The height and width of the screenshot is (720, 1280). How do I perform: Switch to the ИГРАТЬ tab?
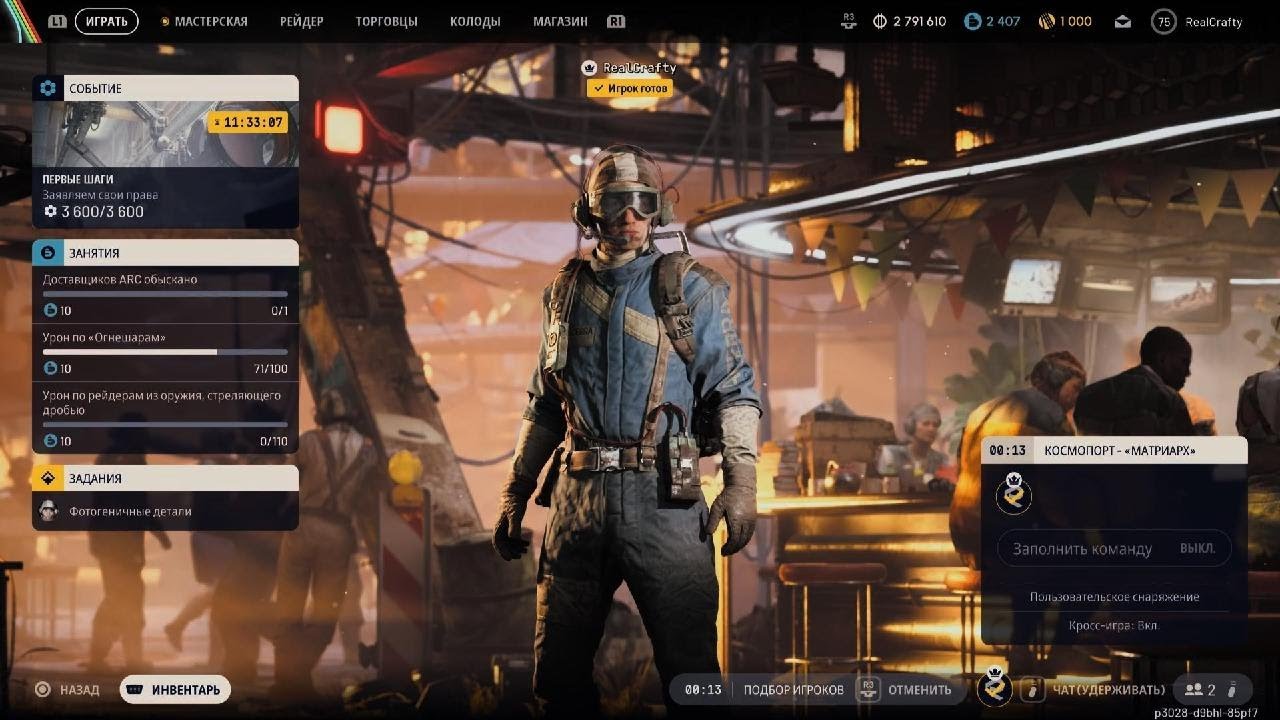pos(106,21)
